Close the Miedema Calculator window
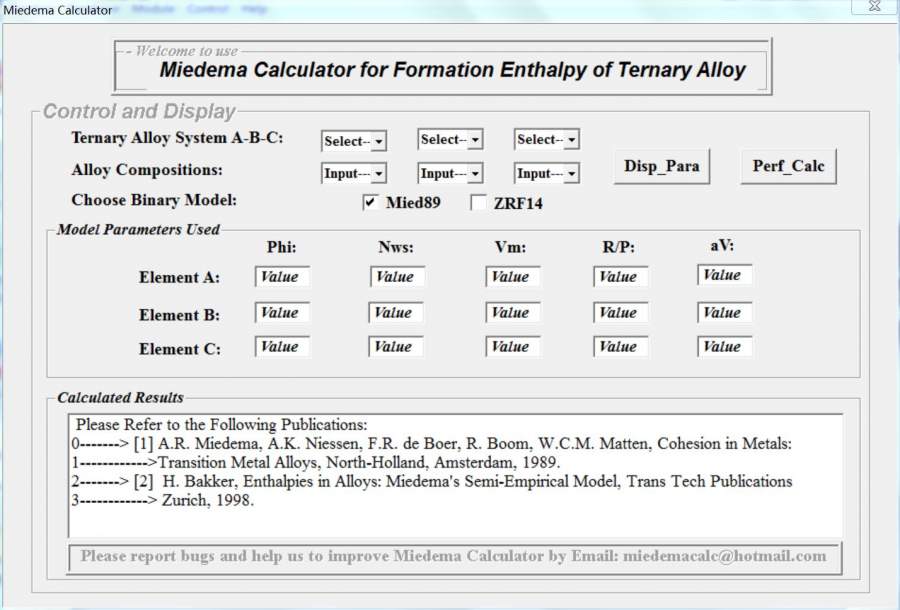This screenshot has height=610, width=900. (874, 6)
